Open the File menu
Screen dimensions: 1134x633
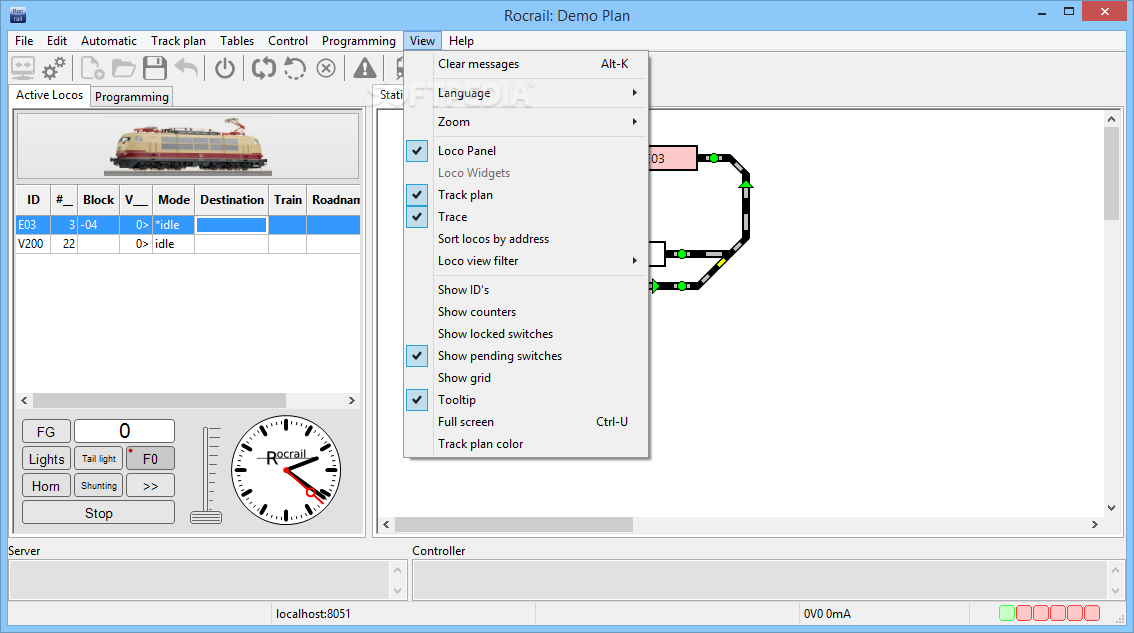pos(24,41)
